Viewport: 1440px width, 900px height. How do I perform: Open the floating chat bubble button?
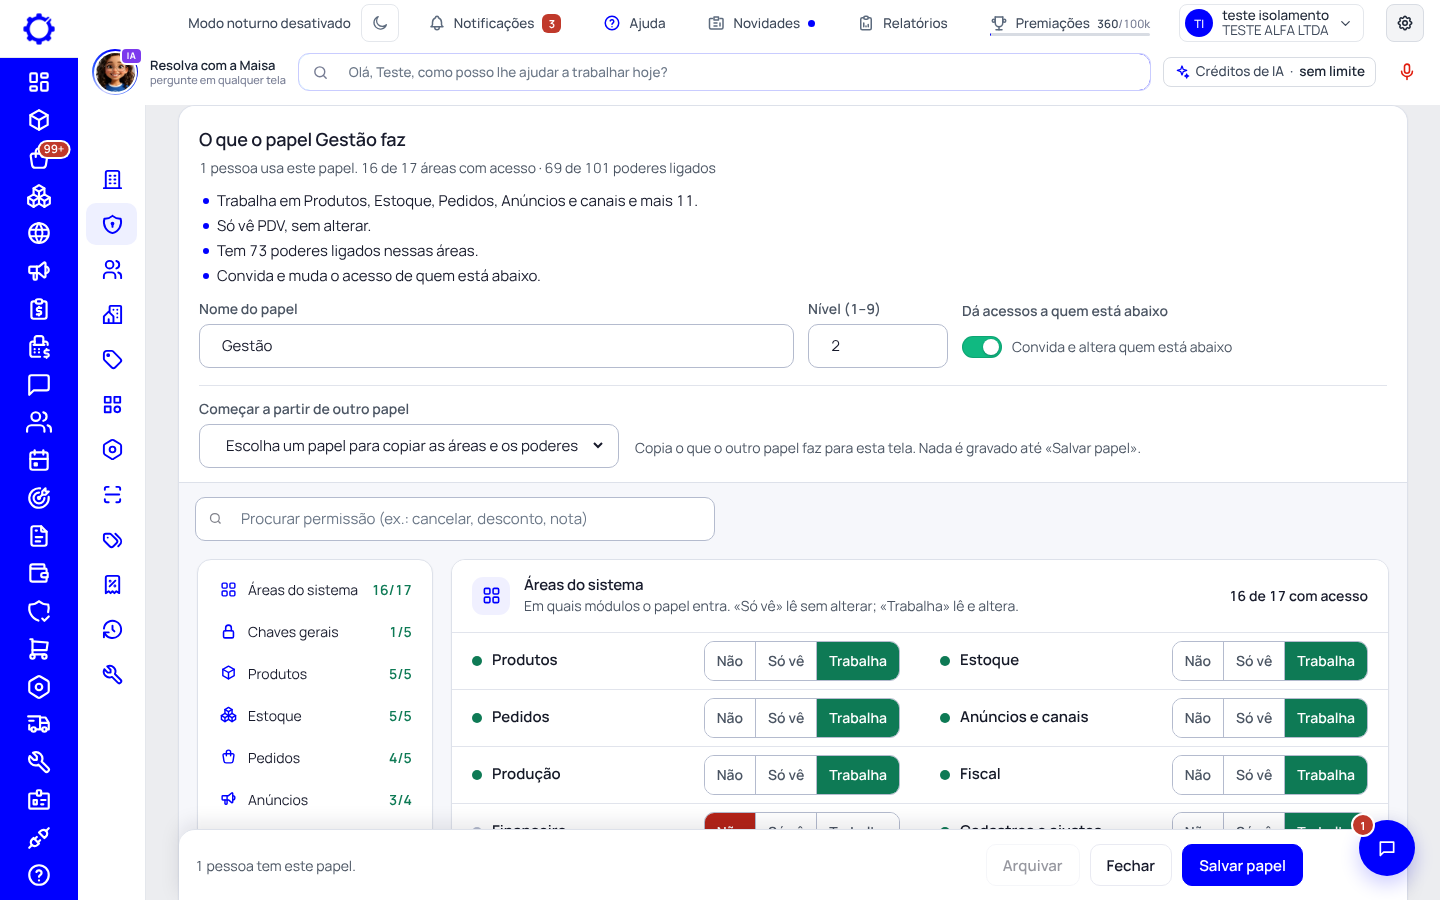1387,848
